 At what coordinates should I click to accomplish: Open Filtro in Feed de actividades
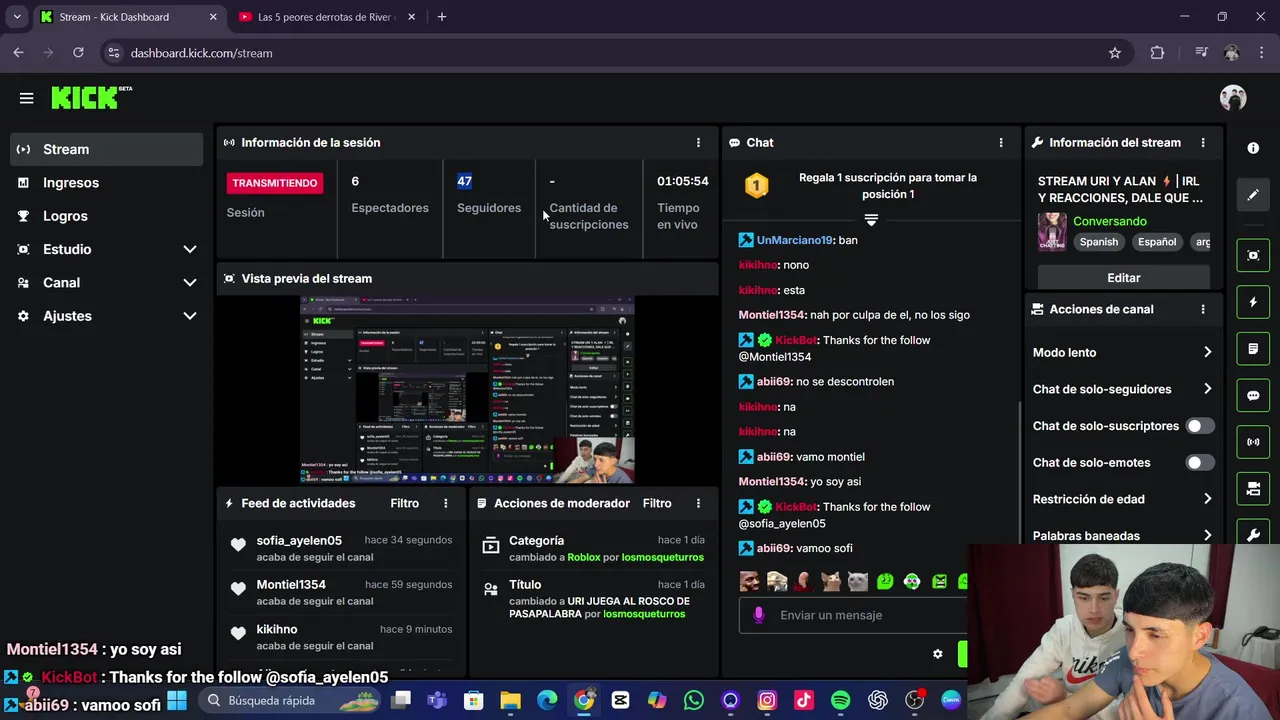(x=404, y=504)
